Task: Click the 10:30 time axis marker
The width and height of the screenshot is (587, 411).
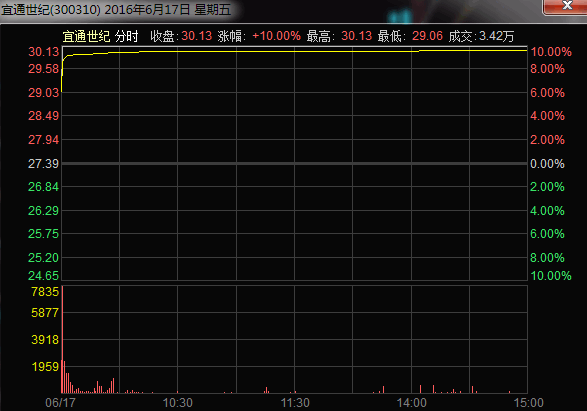Action: [177, 403]
